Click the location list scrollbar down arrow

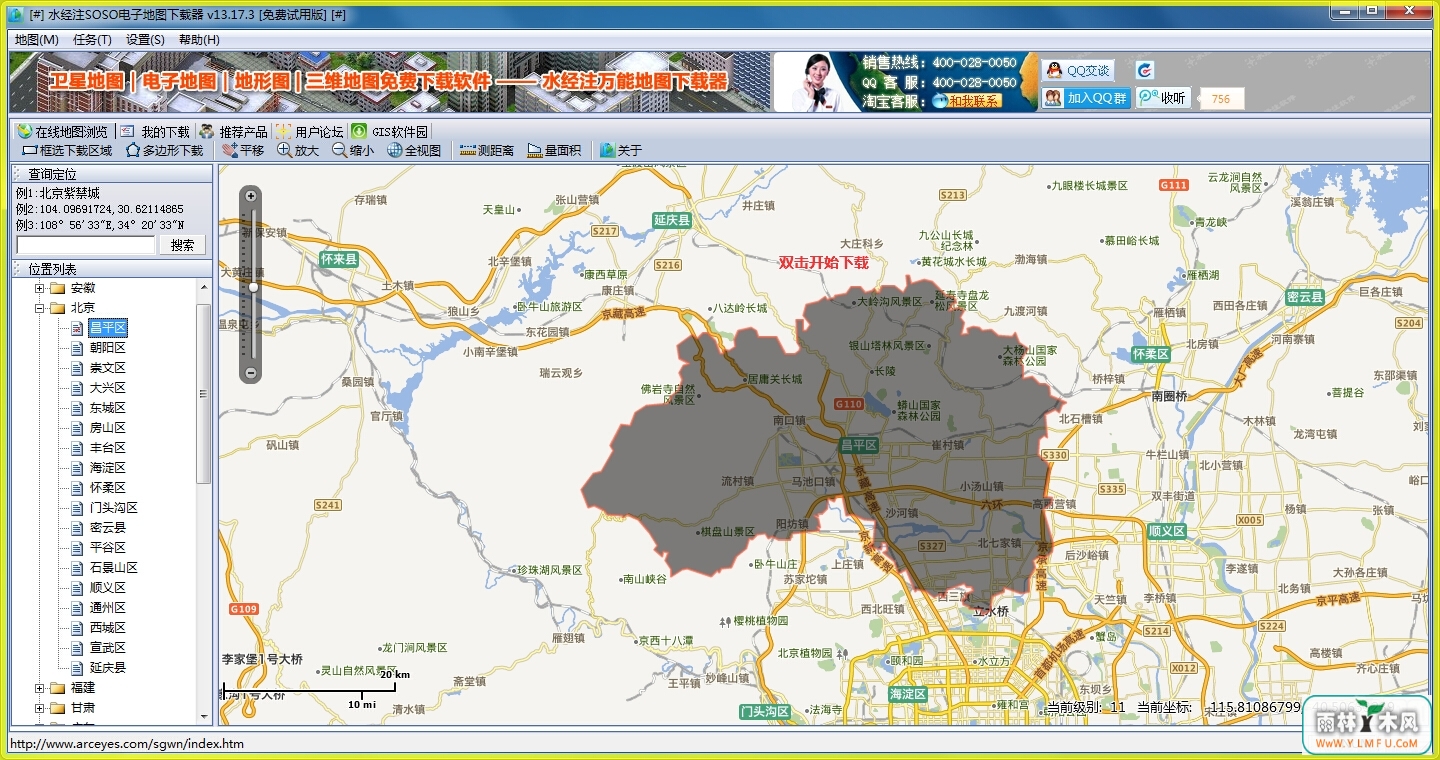coord(204,716)
